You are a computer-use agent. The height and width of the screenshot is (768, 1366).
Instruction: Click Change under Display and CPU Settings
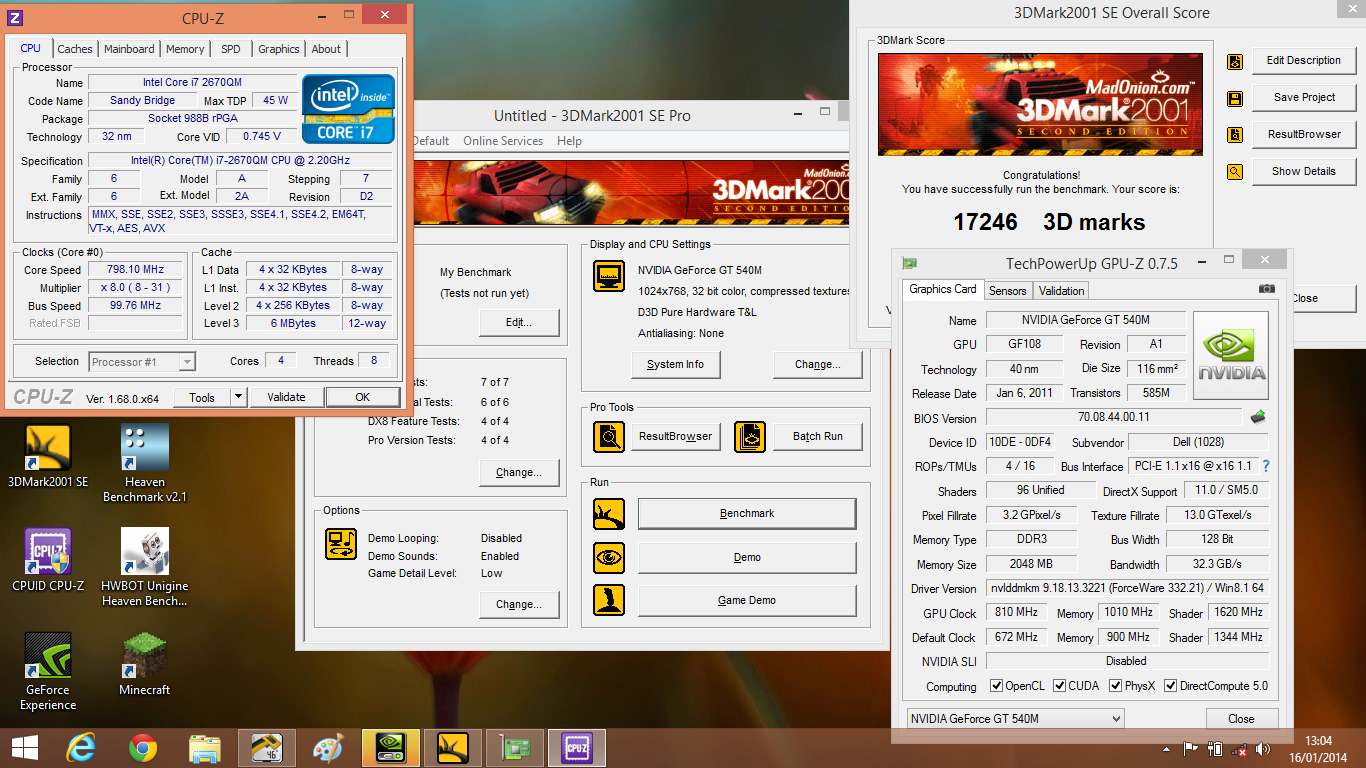tap(817, 364)
